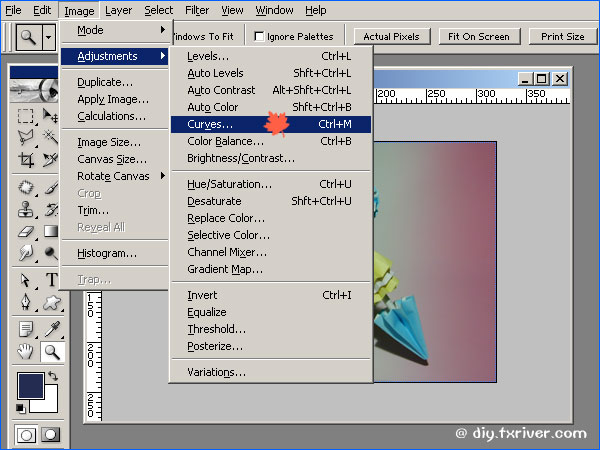Select the Hand tool
This screenshot has height=450, width=600.
[25, 352]
